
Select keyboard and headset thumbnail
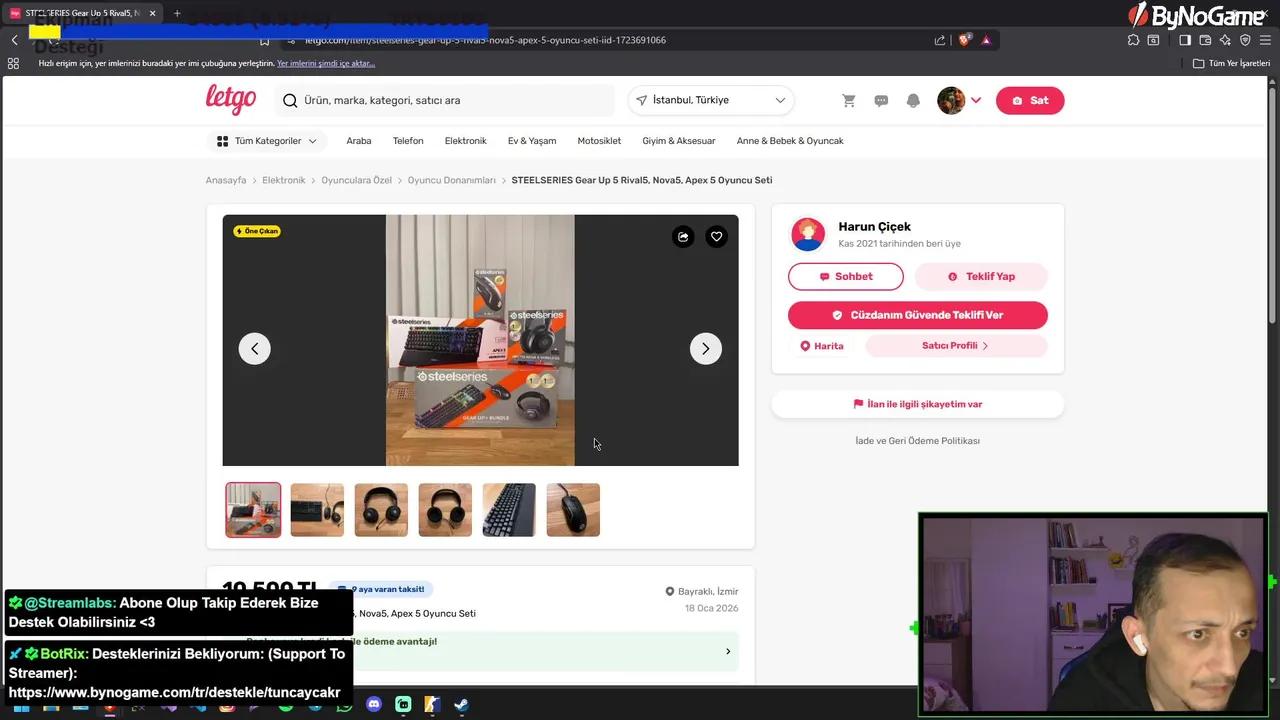coord(317,510)
